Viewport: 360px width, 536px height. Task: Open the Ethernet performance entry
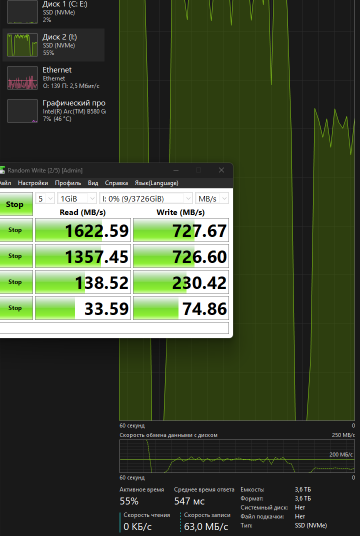(x=53, y=78)
